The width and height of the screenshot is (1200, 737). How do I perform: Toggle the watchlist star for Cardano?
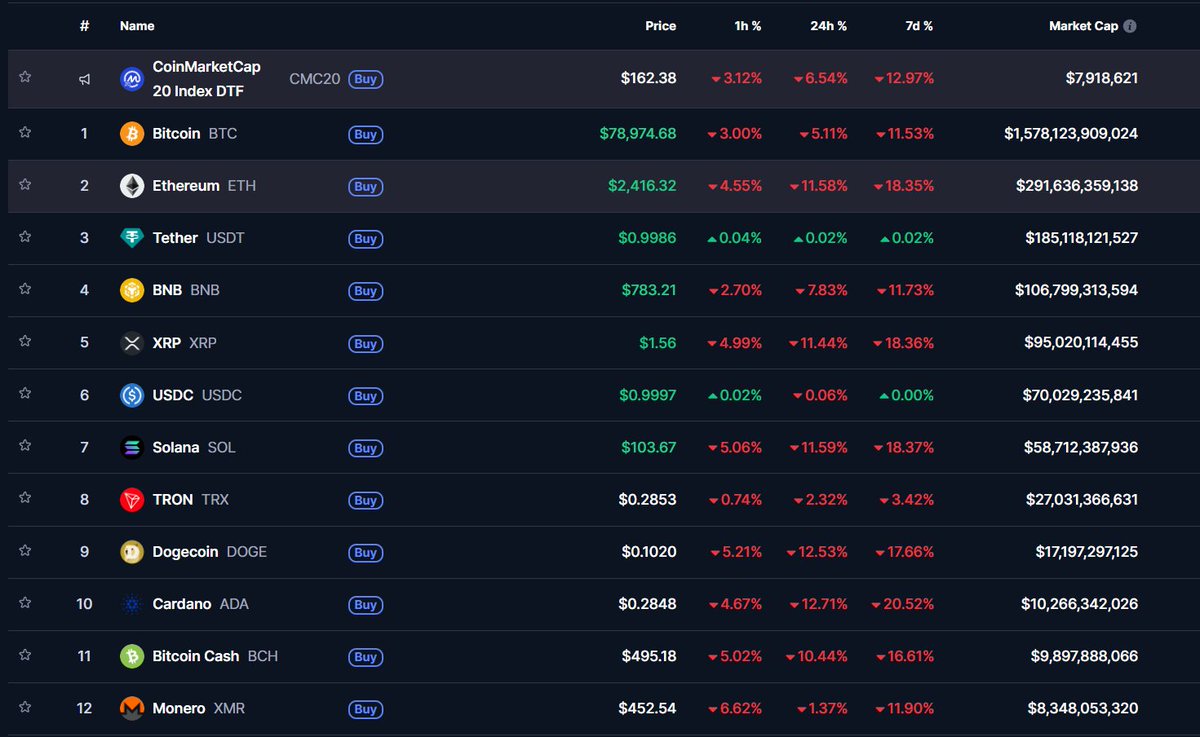[x=25, y=603]
